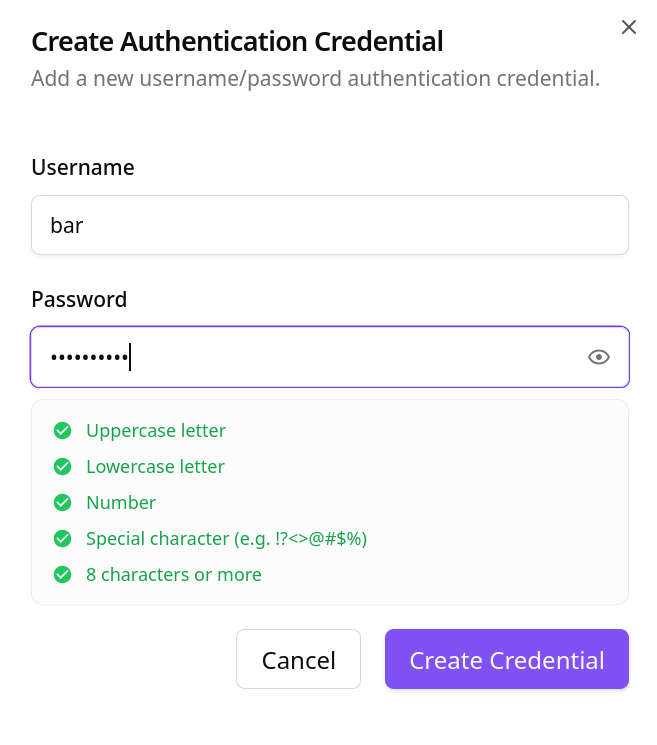
Task: Show the password with the eye icon
Action: [x=599, y=357]
